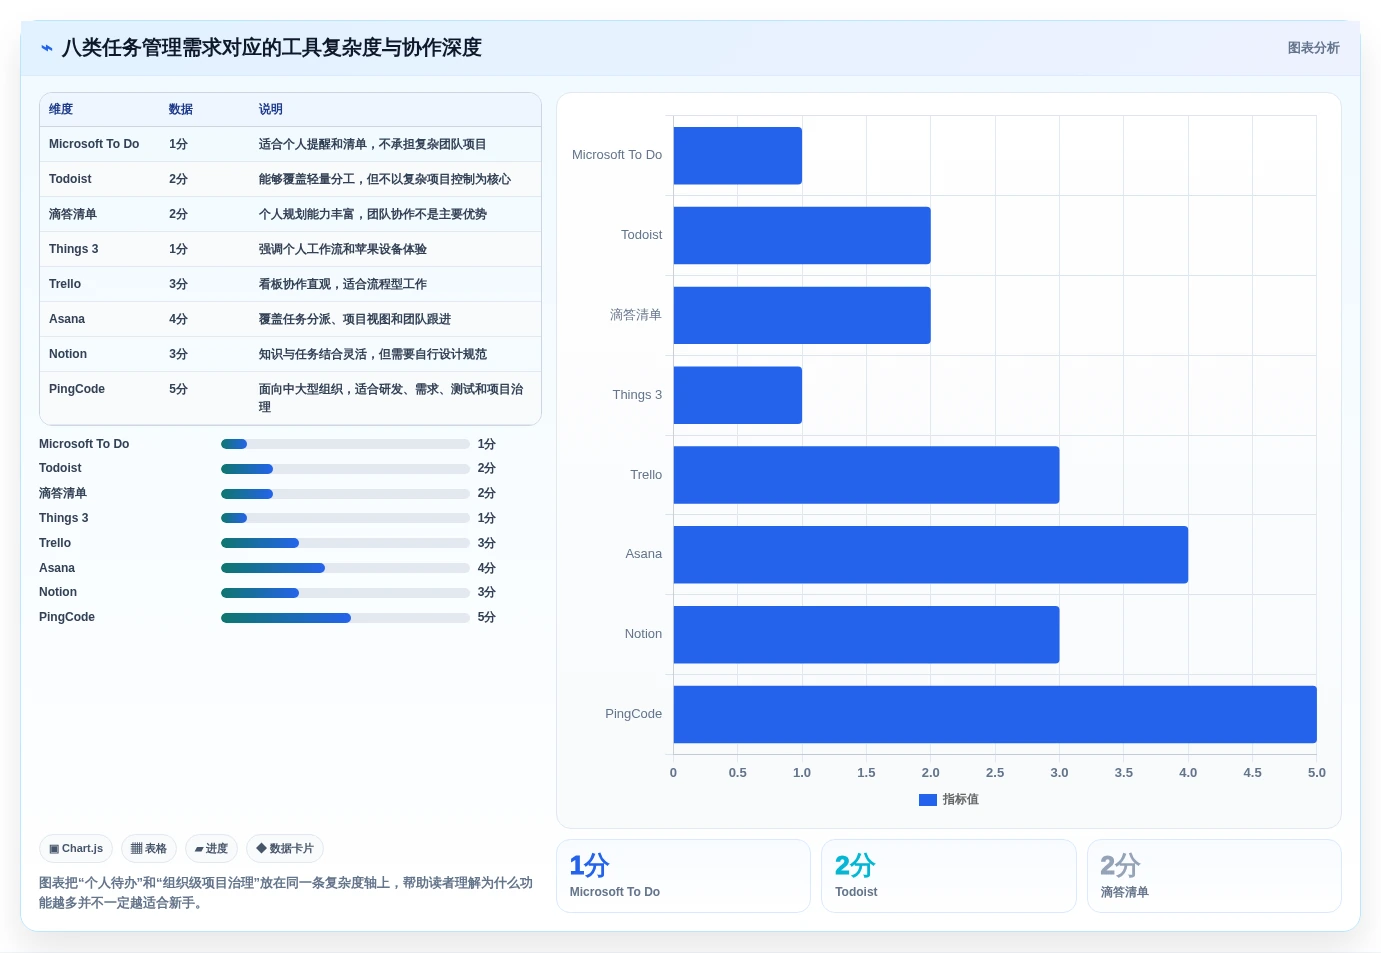
Task: Select the 数据卡片 tag chip
Action: [285, 849]
